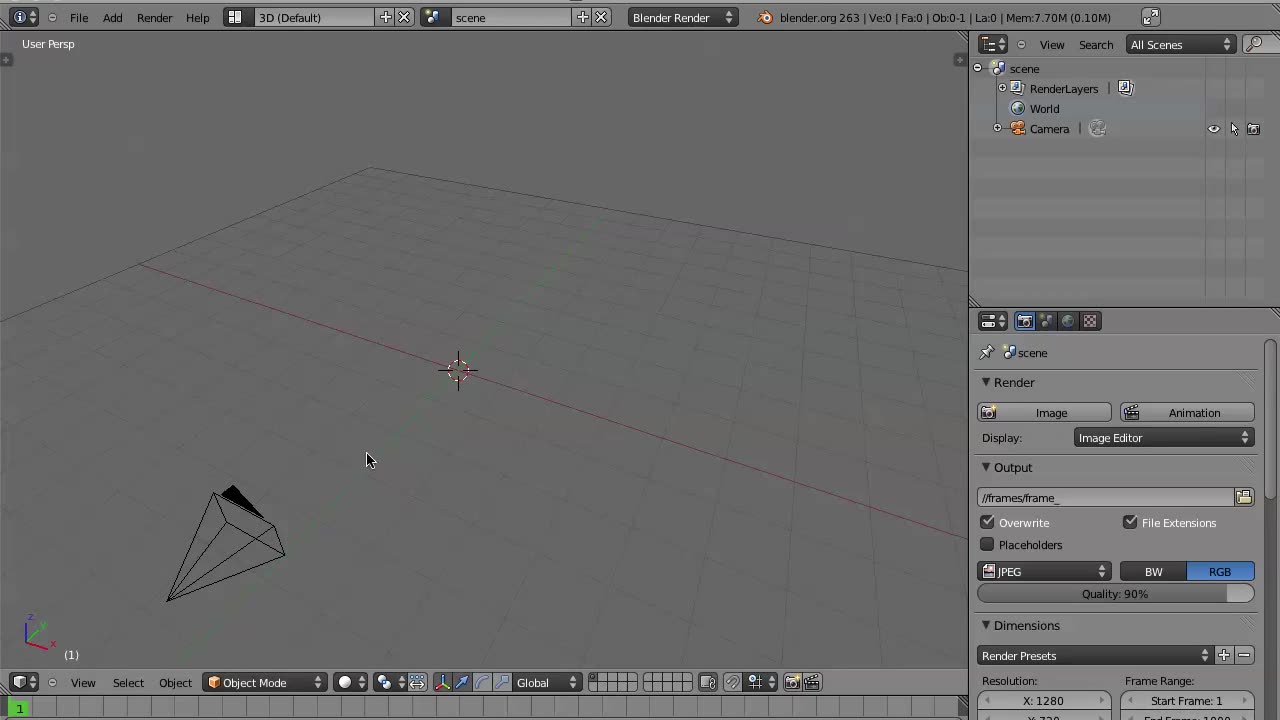Uncheck the File Extensions checkbox

[x=1130, y=522]
